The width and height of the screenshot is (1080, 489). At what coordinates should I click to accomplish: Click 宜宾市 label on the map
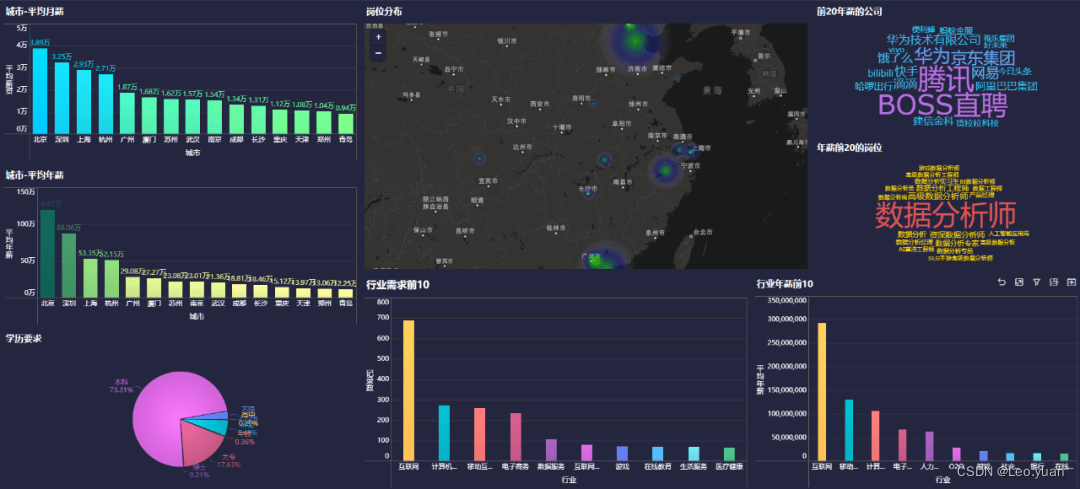pyautogui.click(x=488, y=181)
